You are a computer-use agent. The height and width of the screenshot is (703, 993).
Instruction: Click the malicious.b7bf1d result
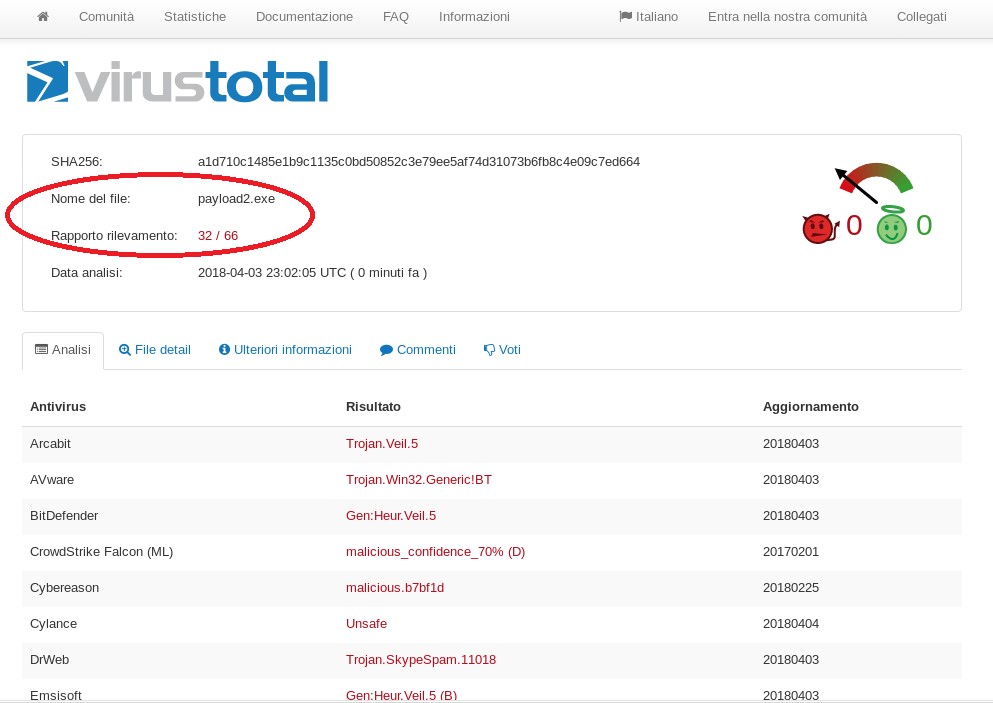pos(395,588)
